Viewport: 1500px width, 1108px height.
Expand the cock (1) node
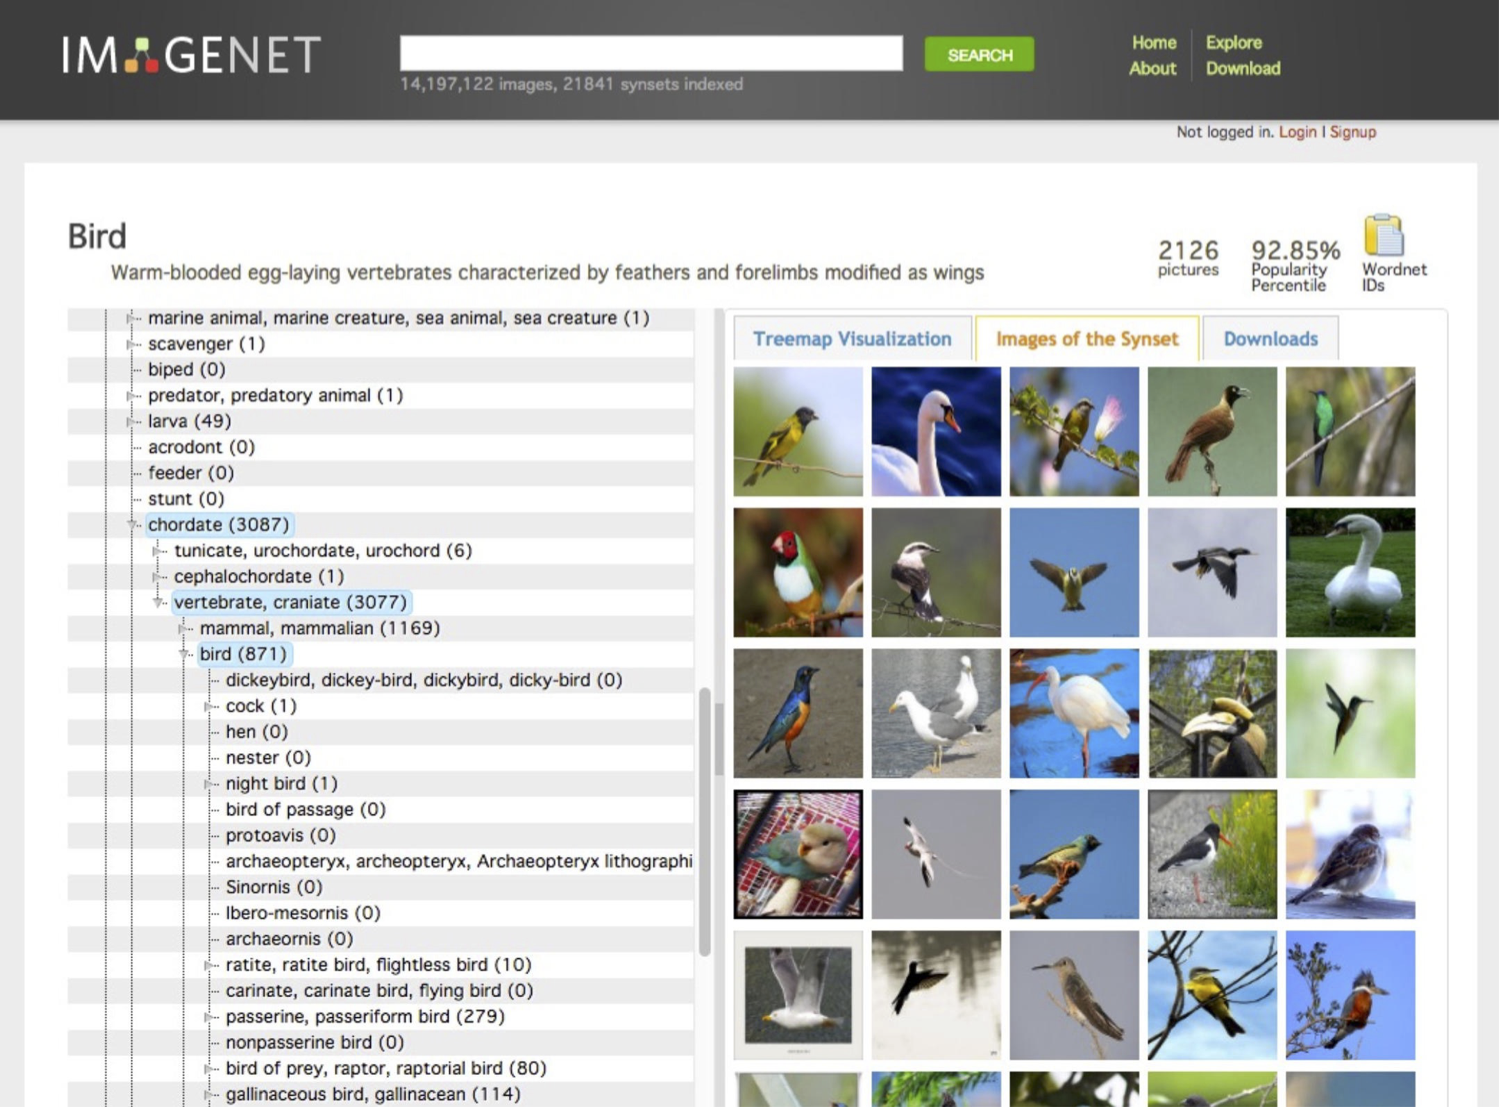click(x=210, y=706)
